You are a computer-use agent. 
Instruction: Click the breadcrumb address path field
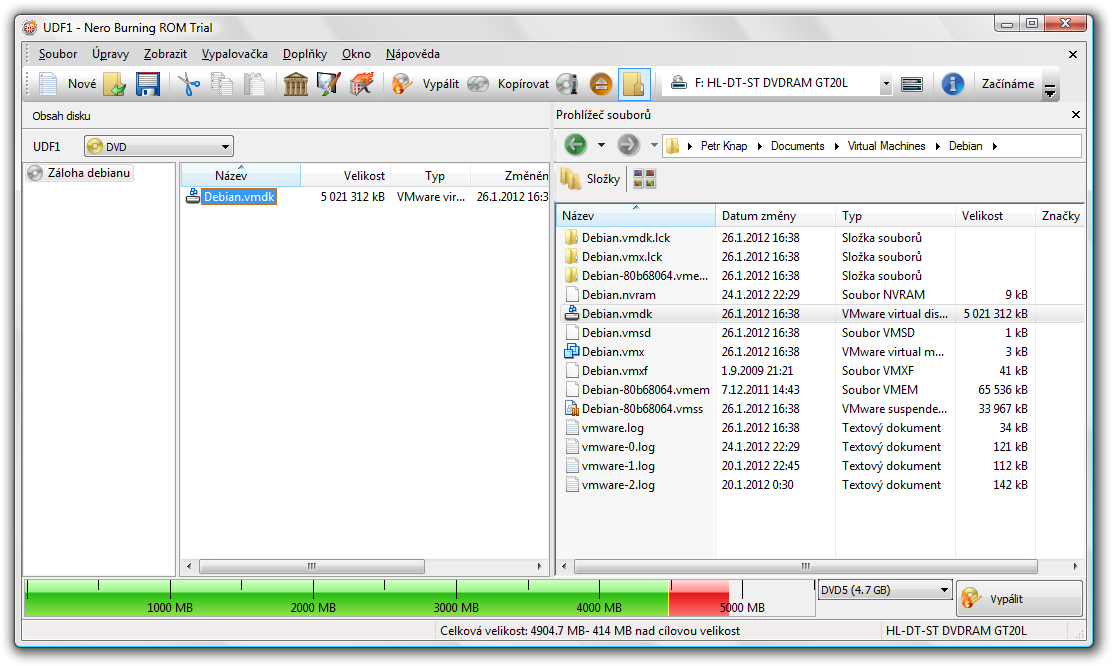pyautogui.click(x=872, y=146)
